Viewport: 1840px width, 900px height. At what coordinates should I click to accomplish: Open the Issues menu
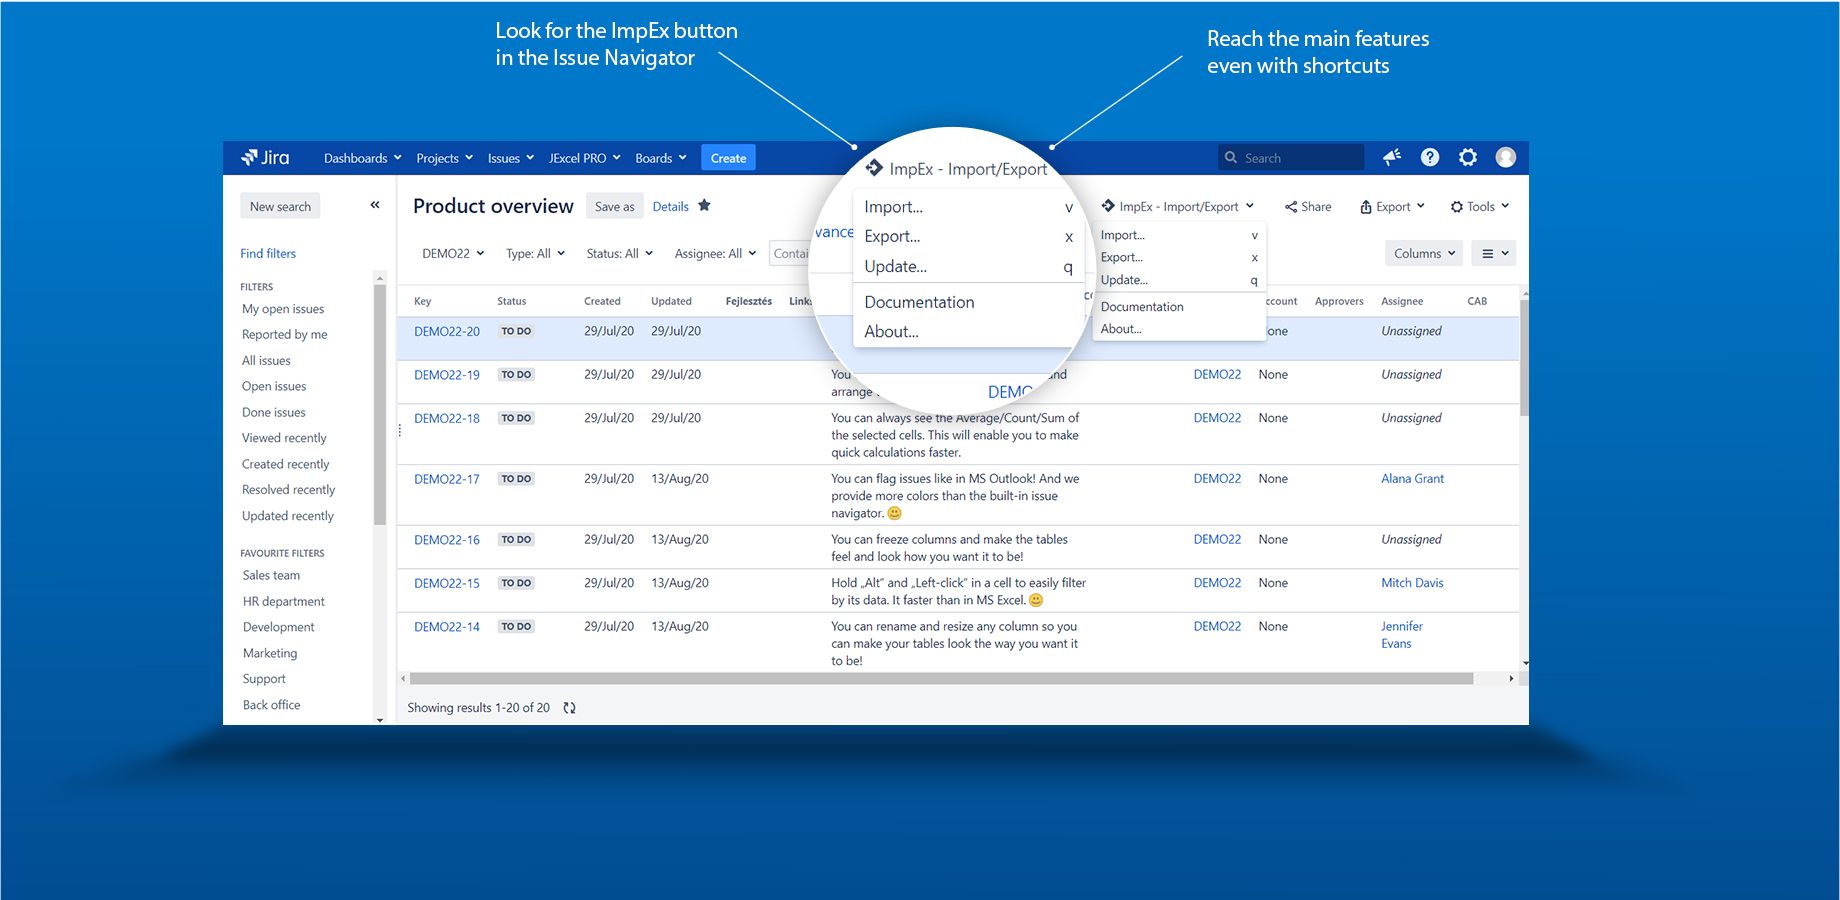click(x=510, y=158)
